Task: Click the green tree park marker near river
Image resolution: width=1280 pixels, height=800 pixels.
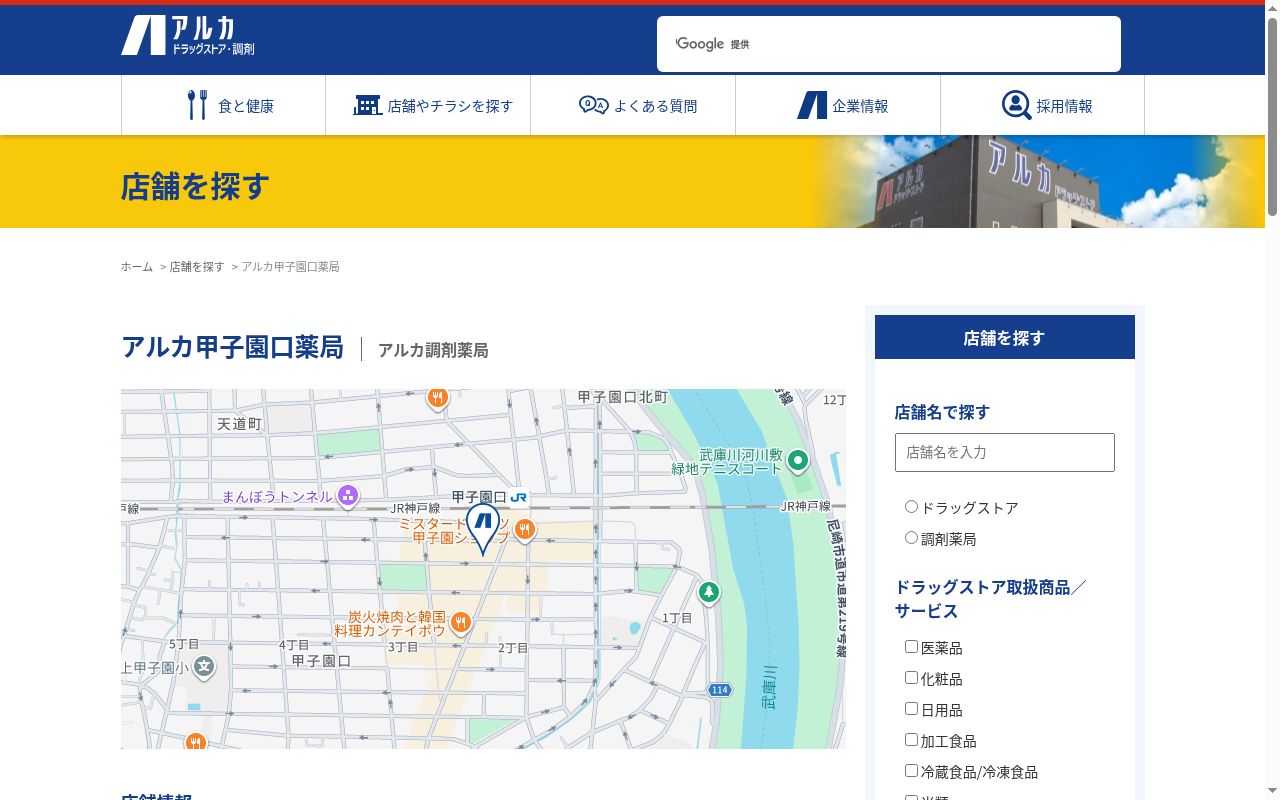Action: (x=709, y=593)
